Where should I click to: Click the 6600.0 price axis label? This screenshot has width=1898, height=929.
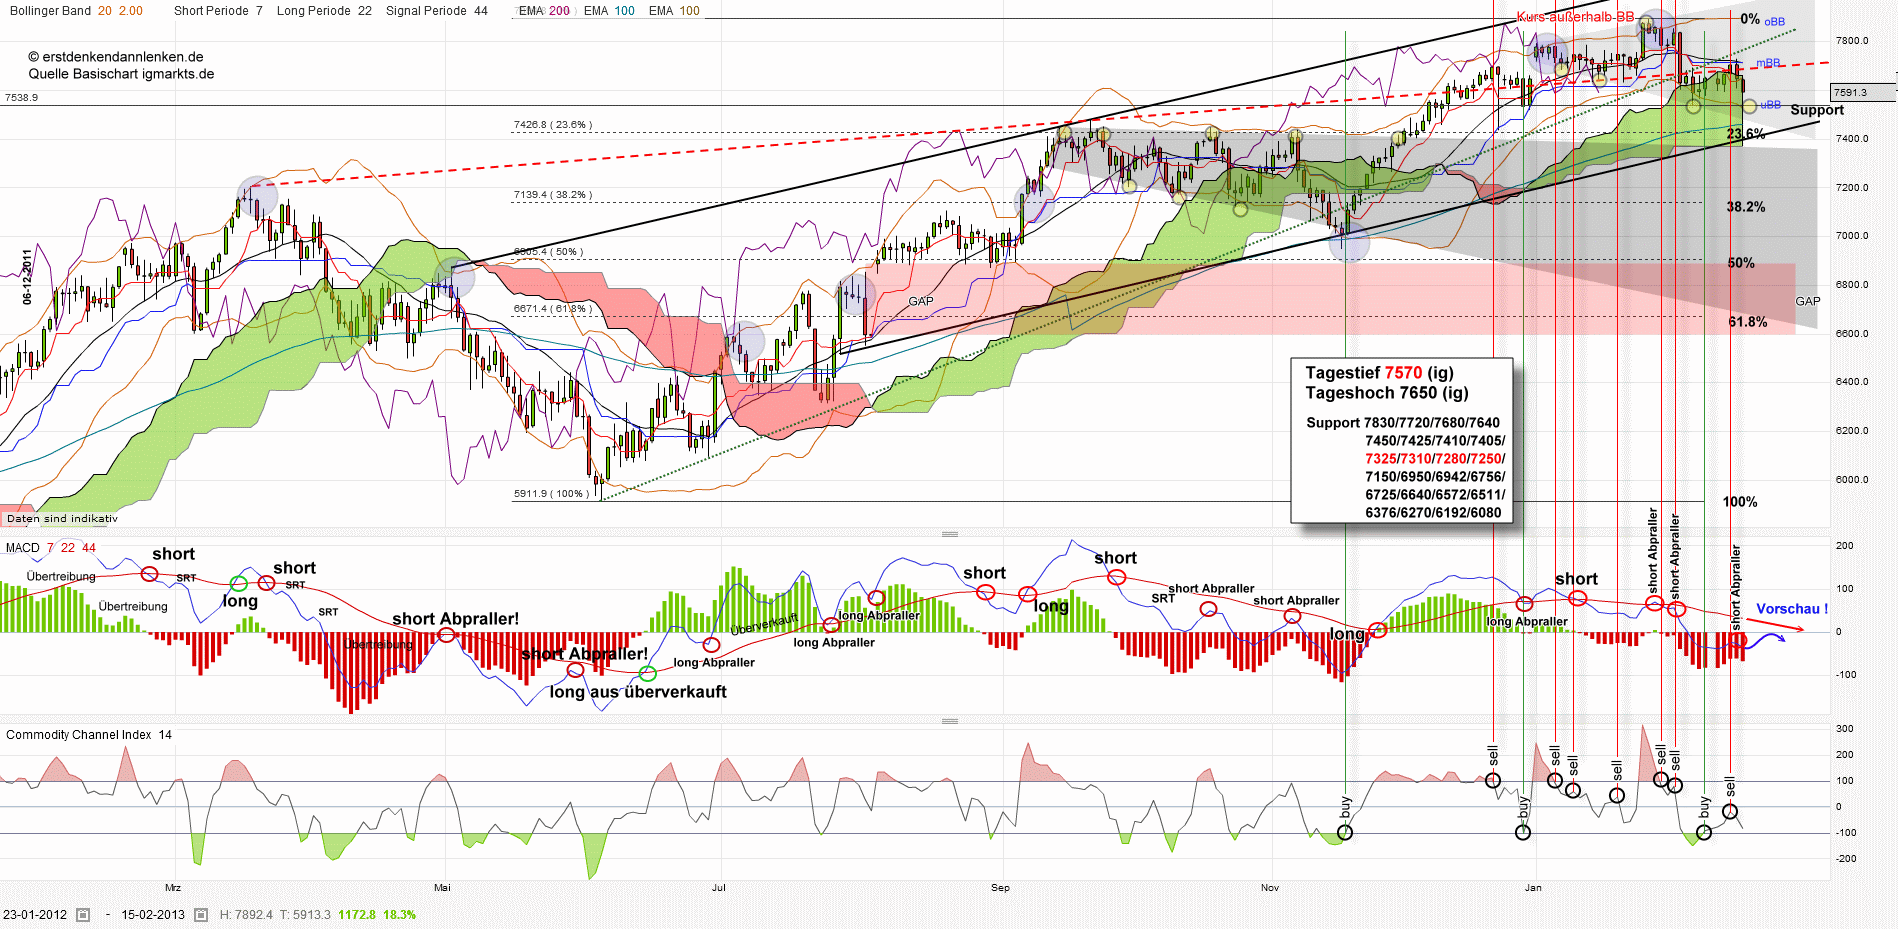1852,334
